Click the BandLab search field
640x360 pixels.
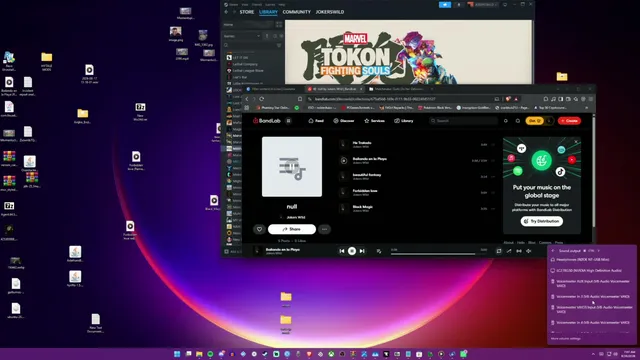click(463, 121)
